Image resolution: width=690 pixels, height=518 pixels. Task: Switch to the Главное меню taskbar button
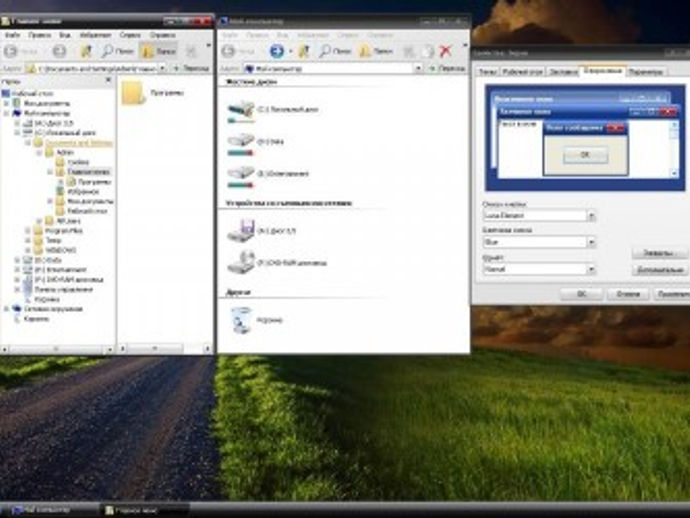coord(144,511)
